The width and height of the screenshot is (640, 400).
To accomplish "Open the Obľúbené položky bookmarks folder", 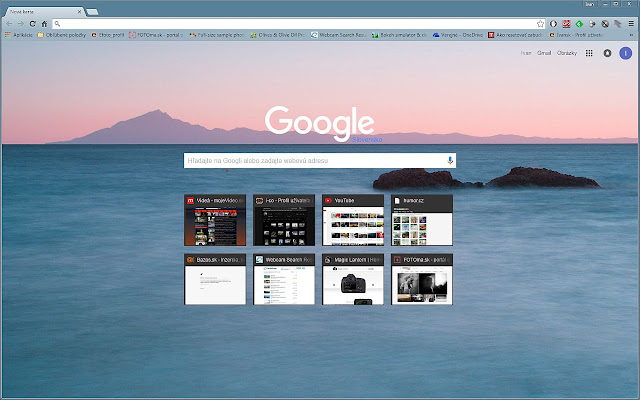I will click(62, 35).
